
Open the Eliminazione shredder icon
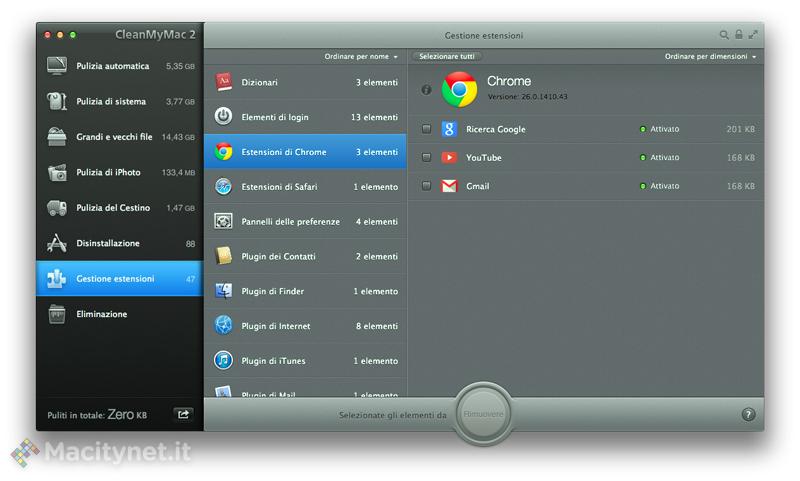click(x=57, y=314)
